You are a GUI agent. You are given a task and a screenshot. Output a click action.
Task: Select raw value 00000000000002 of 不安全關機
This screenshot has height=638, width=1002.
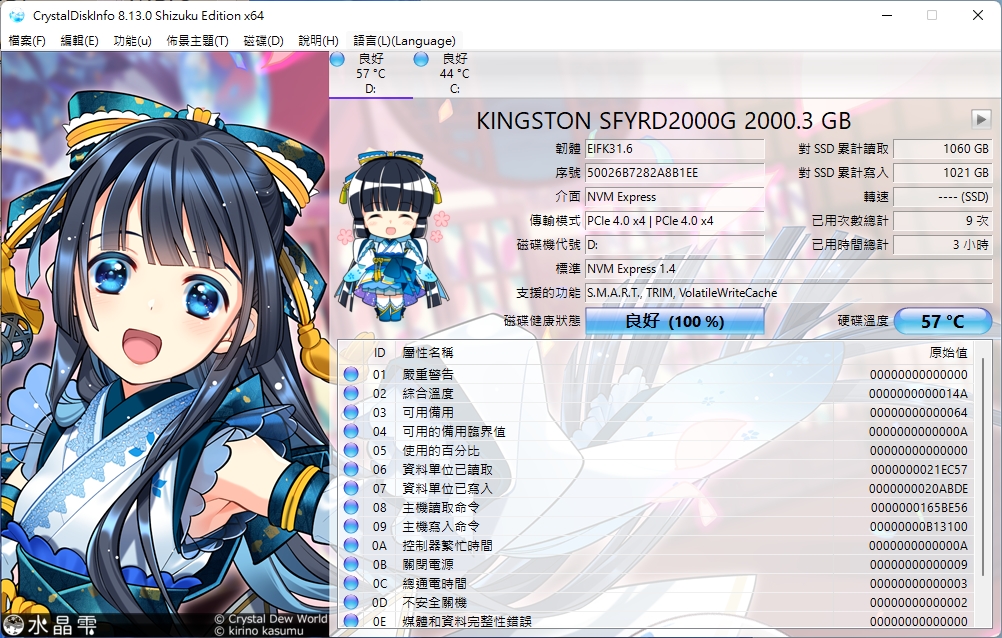click(x=919, y=602)
